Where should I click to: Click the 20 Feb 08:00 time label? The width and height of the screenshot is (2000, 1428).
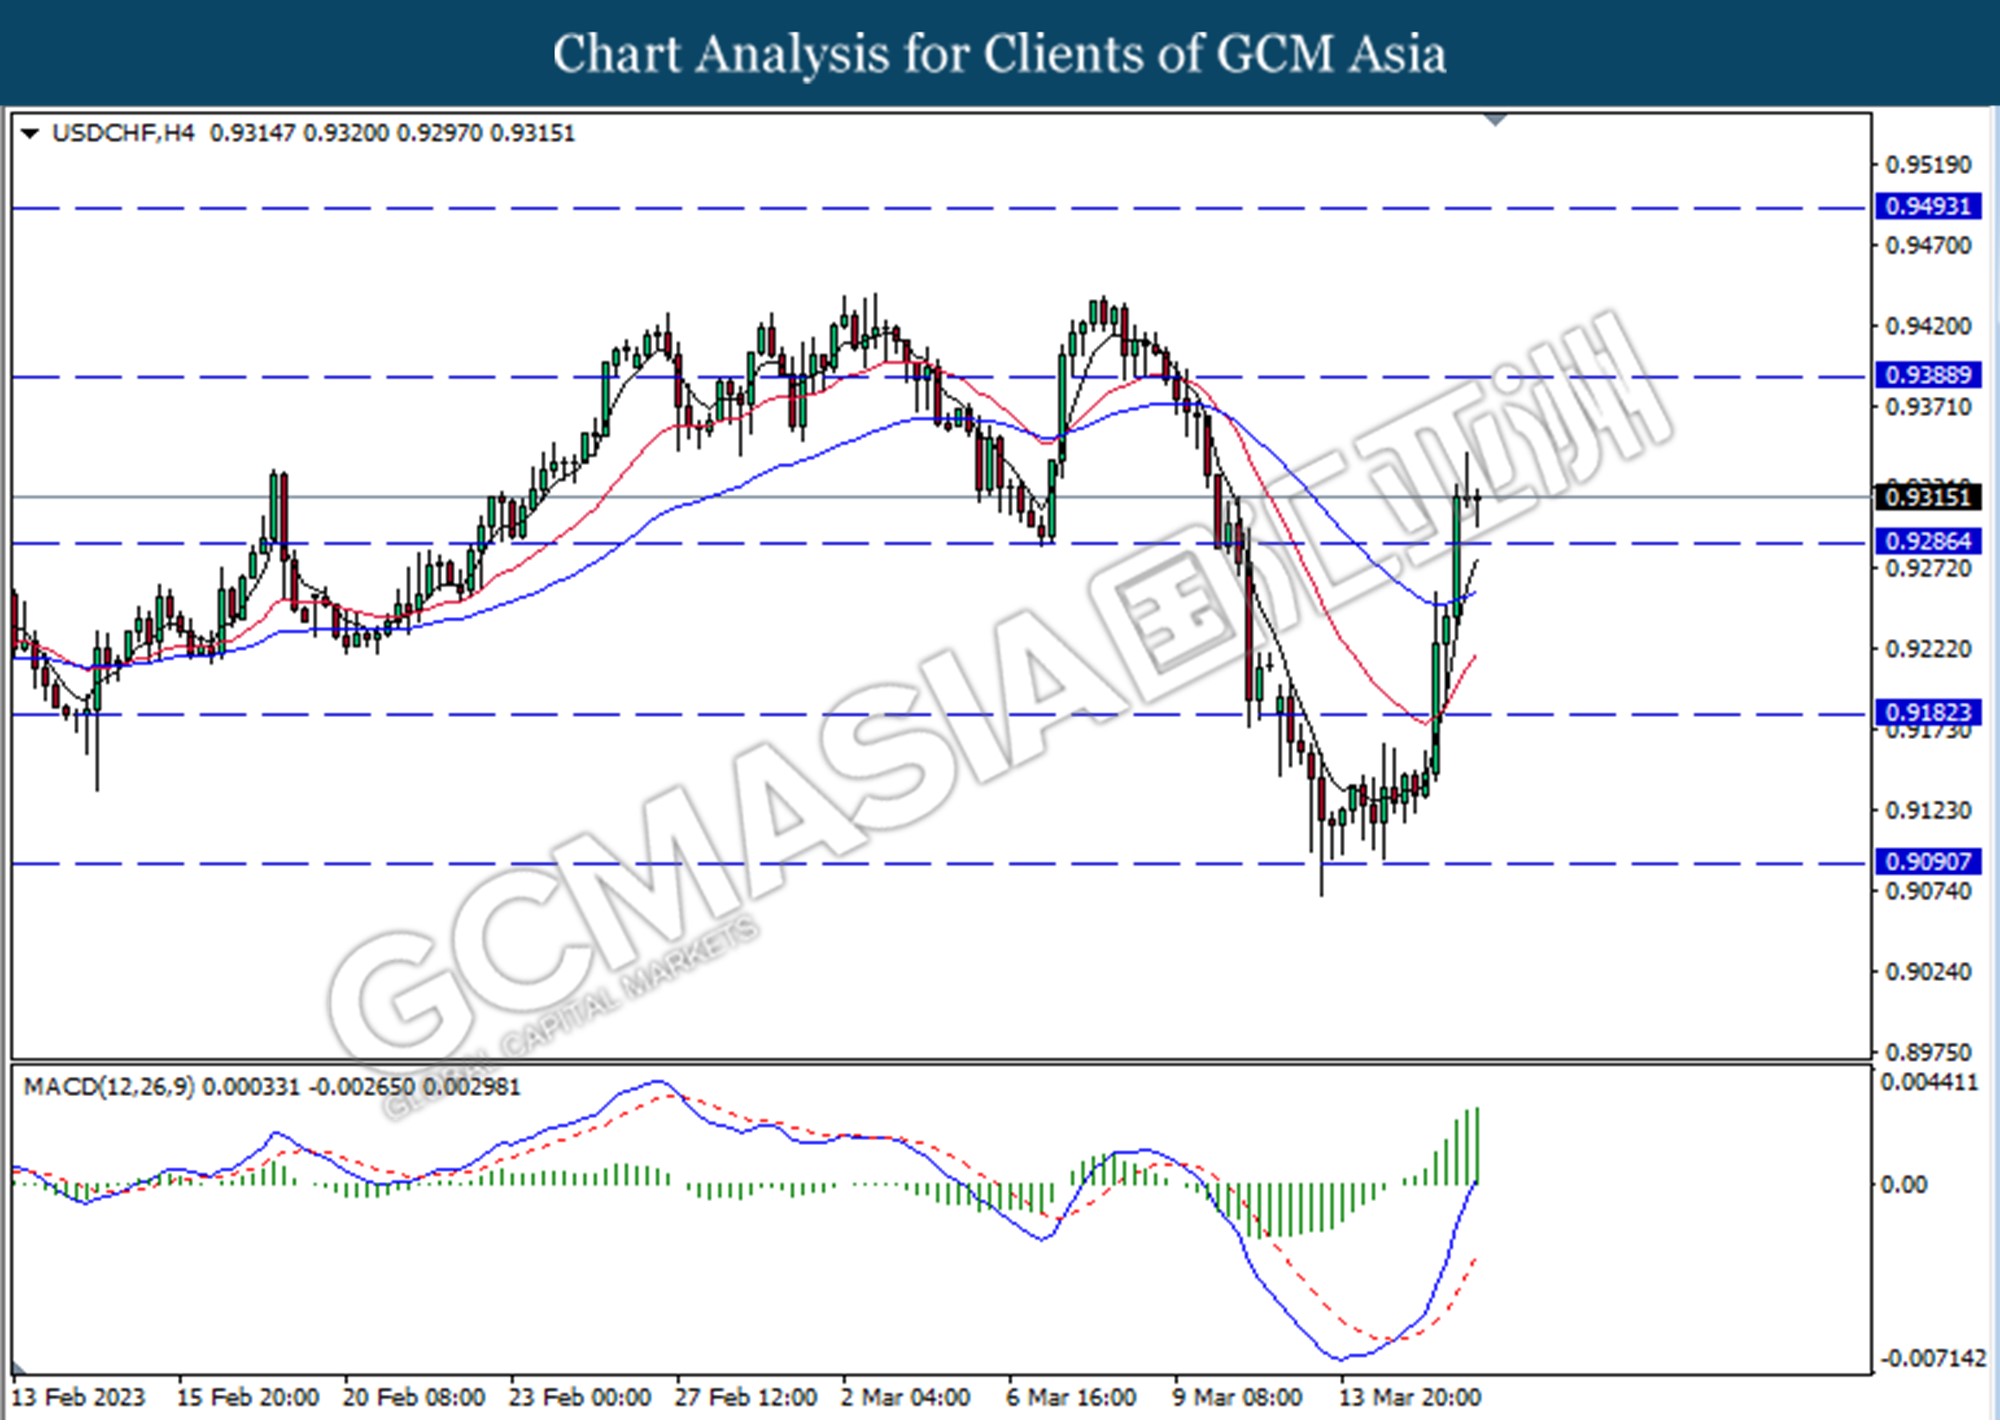(414, 1398)
